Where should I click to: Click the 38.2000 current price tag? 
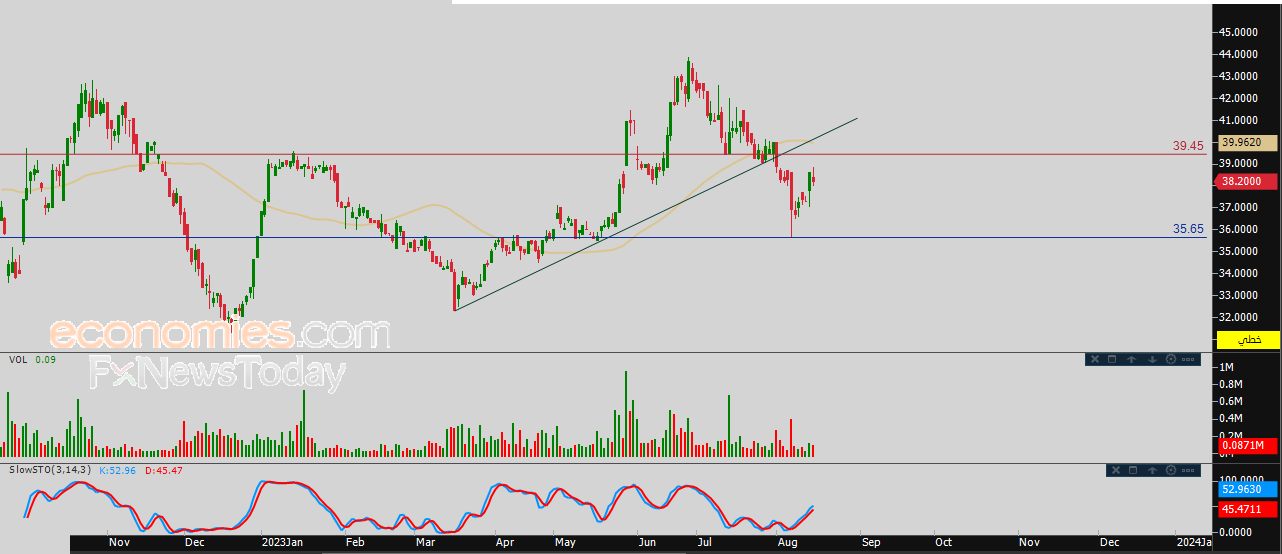[1247, 182]
